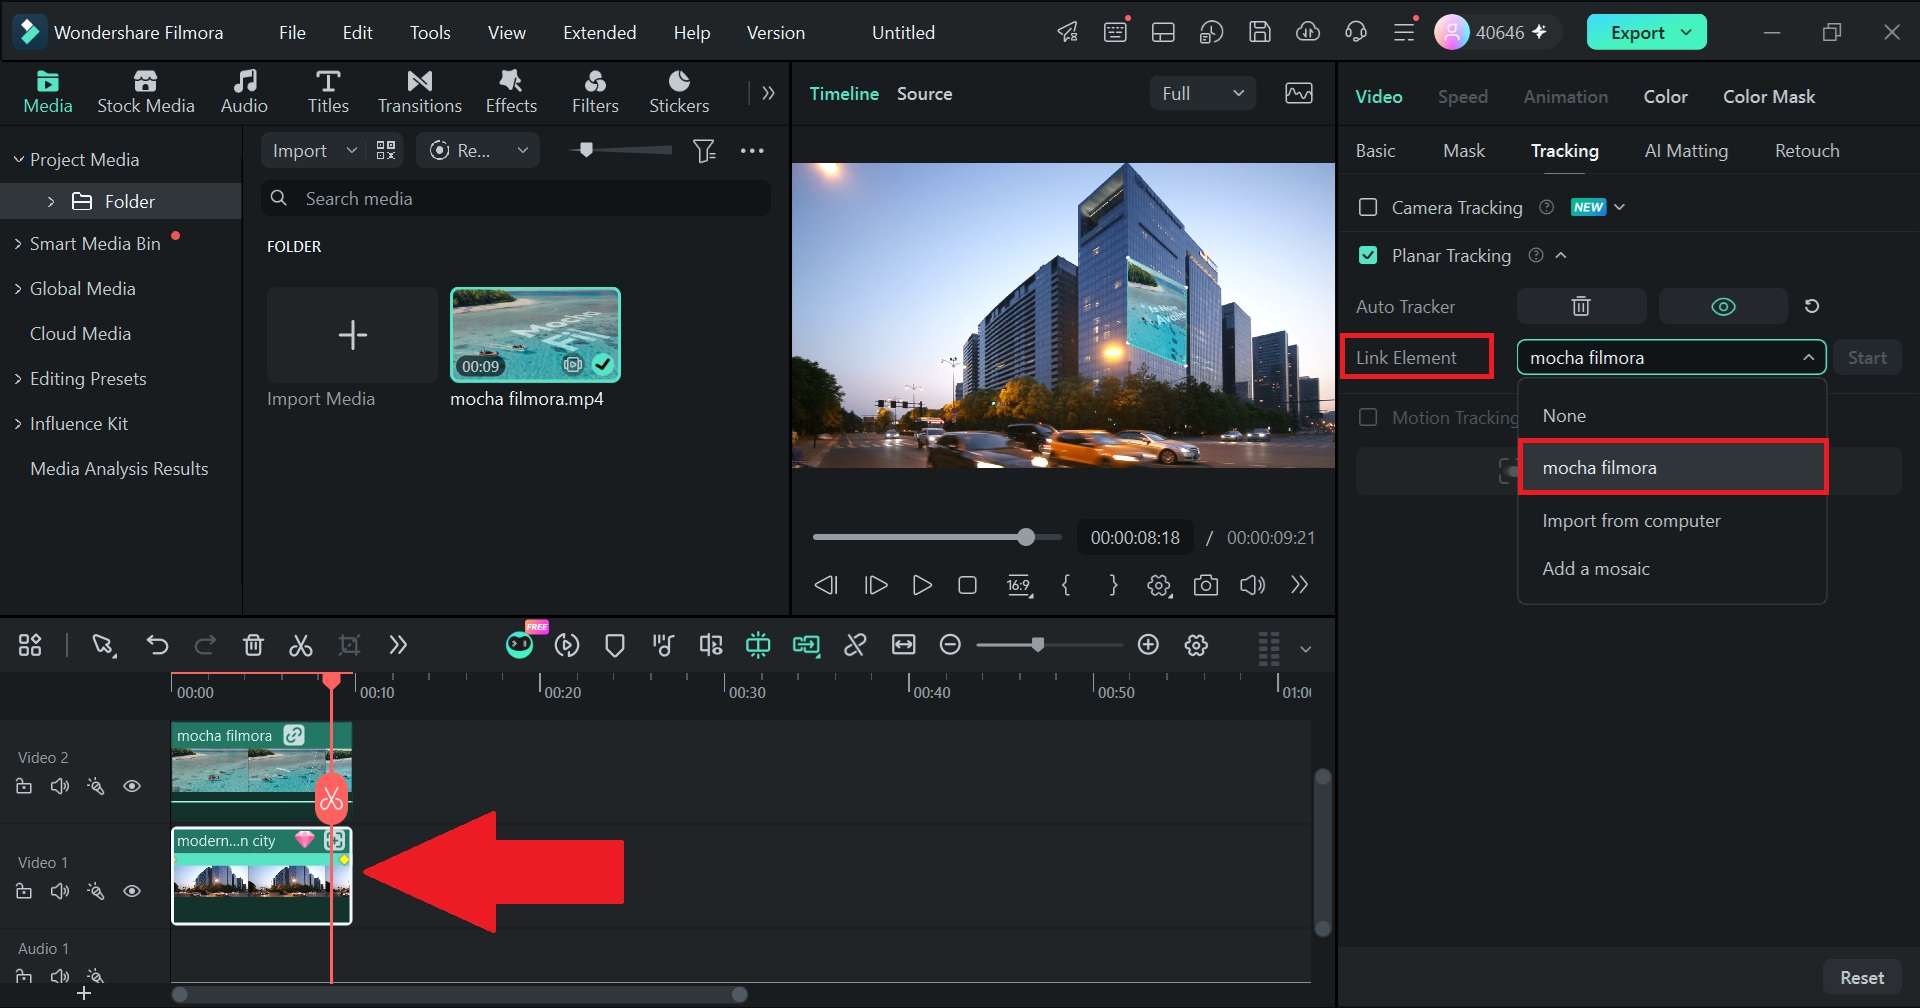Mute the Video 2 track audio

pyautogui.click(x=60, y=786)
